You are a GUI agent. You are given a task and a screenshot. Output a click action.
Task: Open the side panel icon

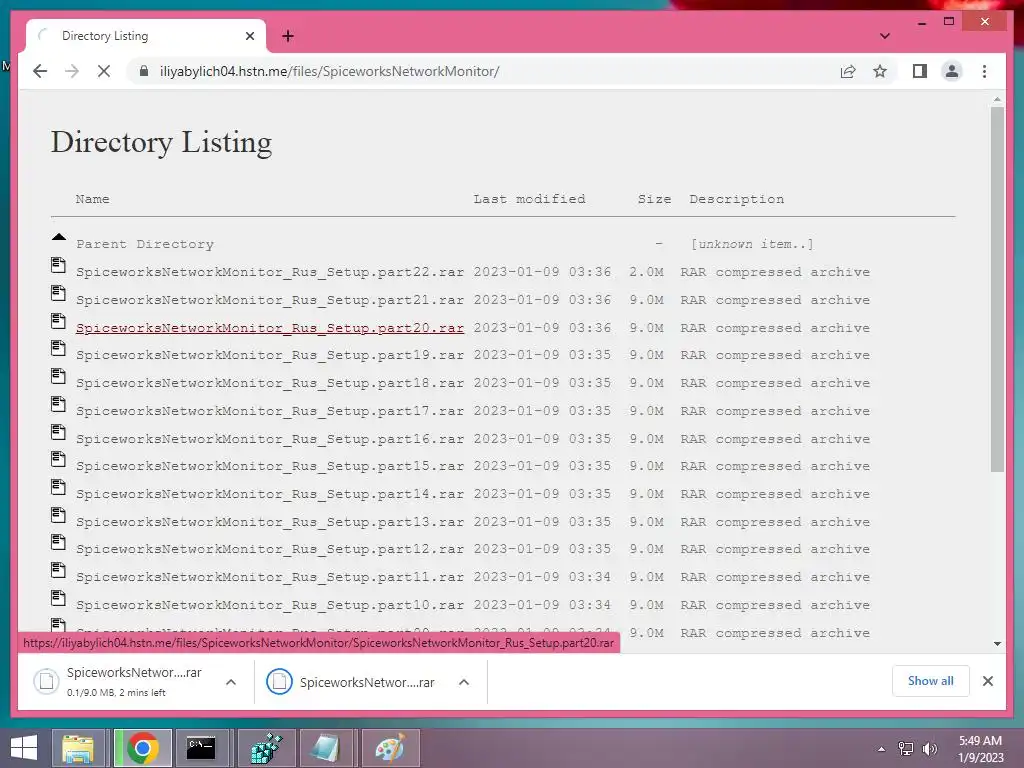point(920,71)
